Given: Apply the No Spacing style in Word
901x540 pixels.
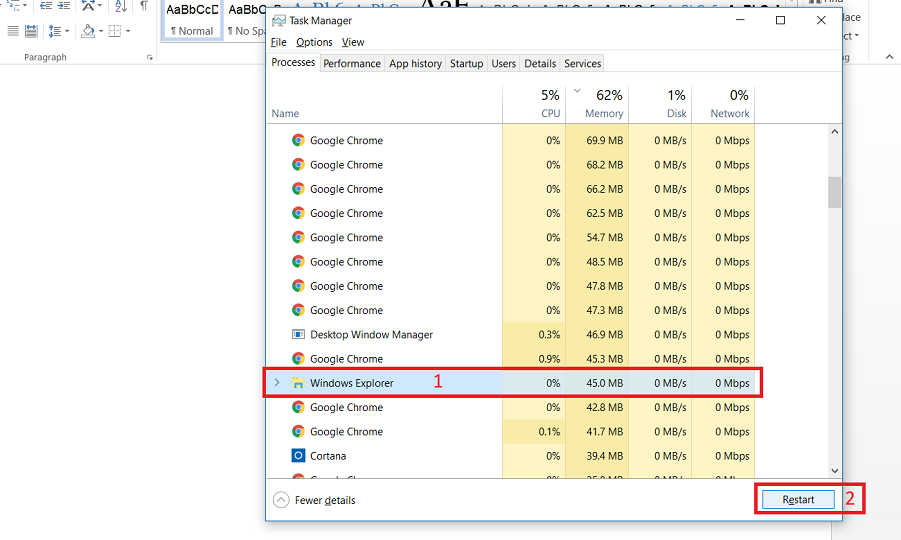Looking at the screenshot, I should click(246, 20).
